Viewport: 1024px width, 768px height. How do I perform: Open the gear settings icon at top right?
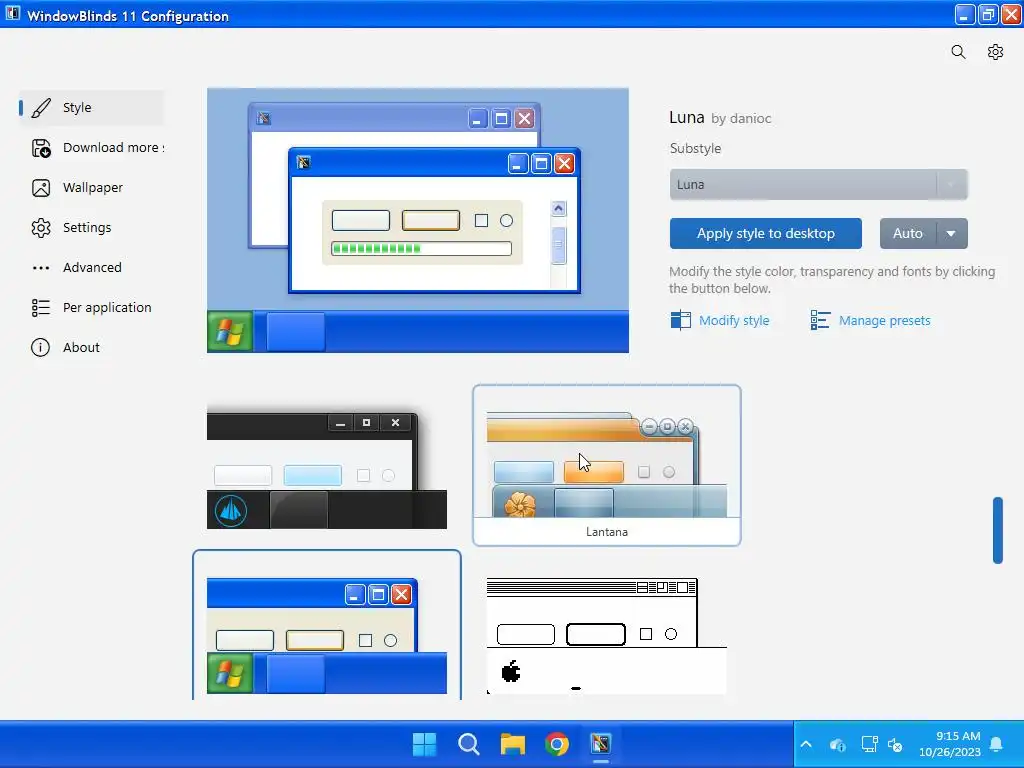pyautogui.click(x=995, y=52)
